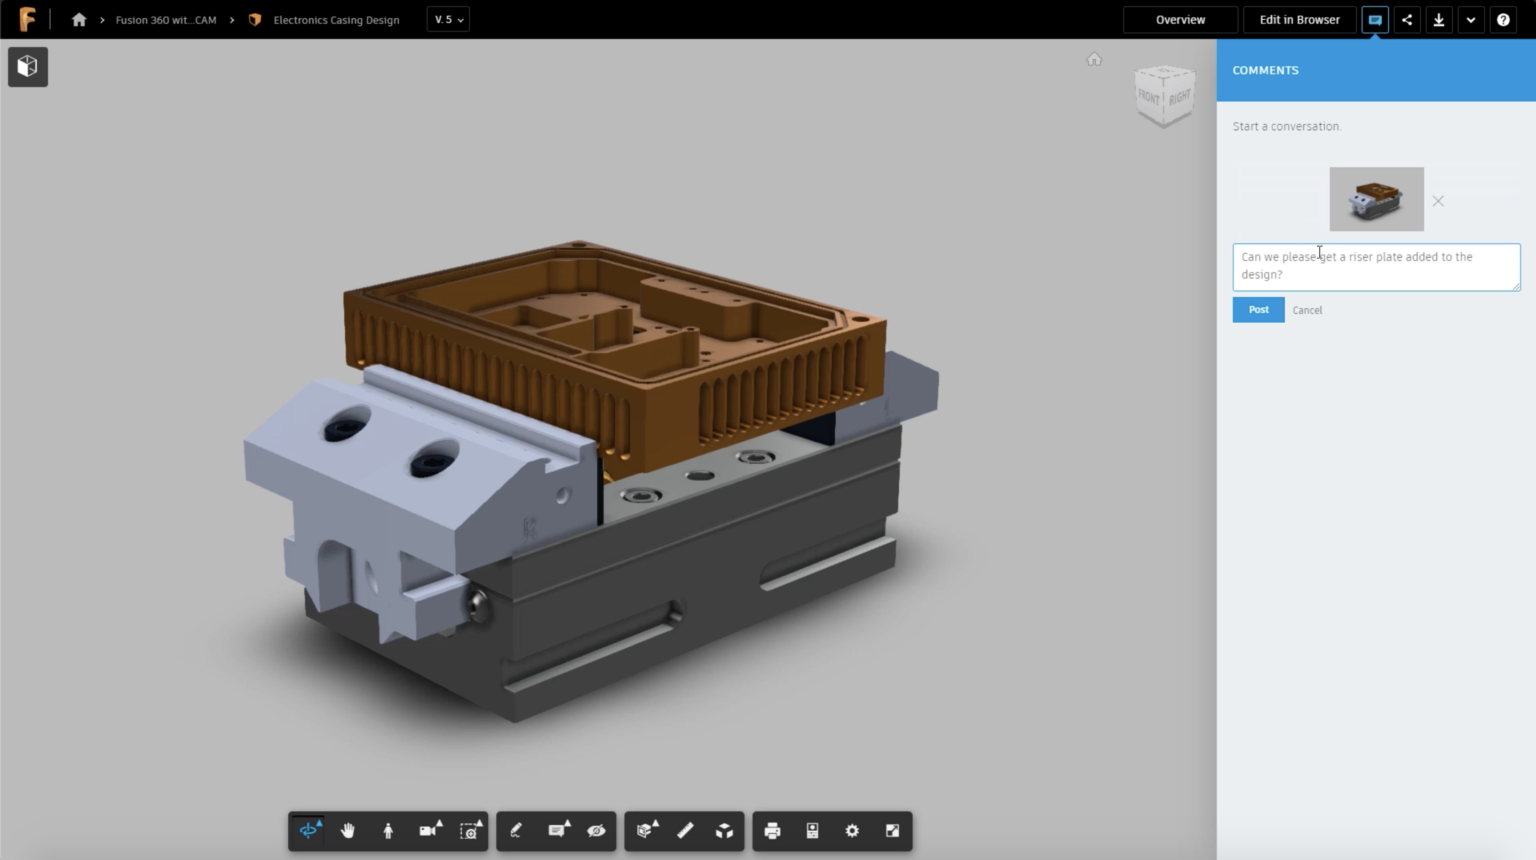Image resolution: width=1536 pixels, height=860 pixels.
Task: Toggle markup visibility with the eye icon
Action: (x=596, y=830)
